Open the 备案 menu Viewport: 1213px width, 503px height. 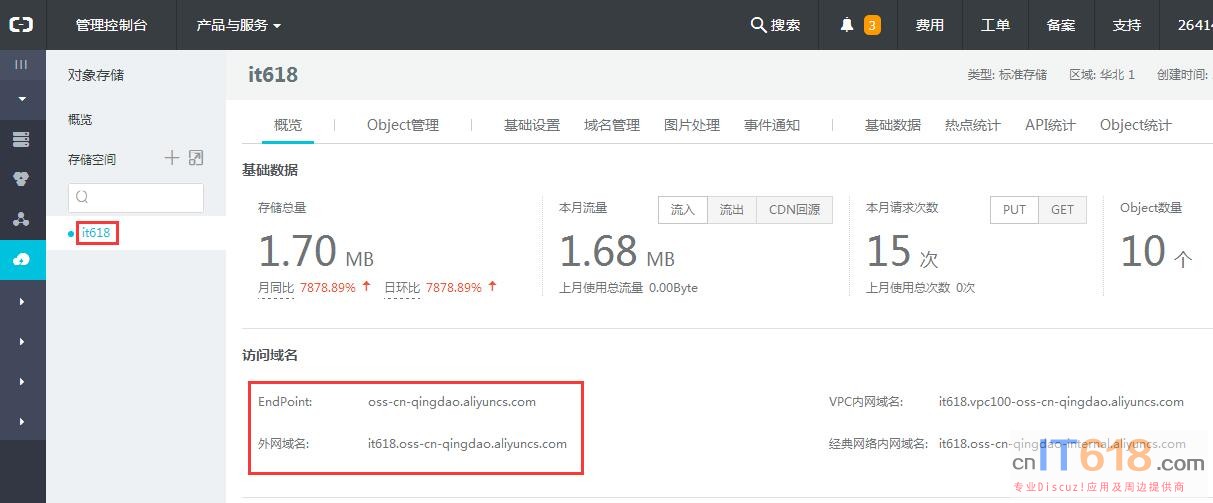pyautogui.click(x=1061, y=25)
